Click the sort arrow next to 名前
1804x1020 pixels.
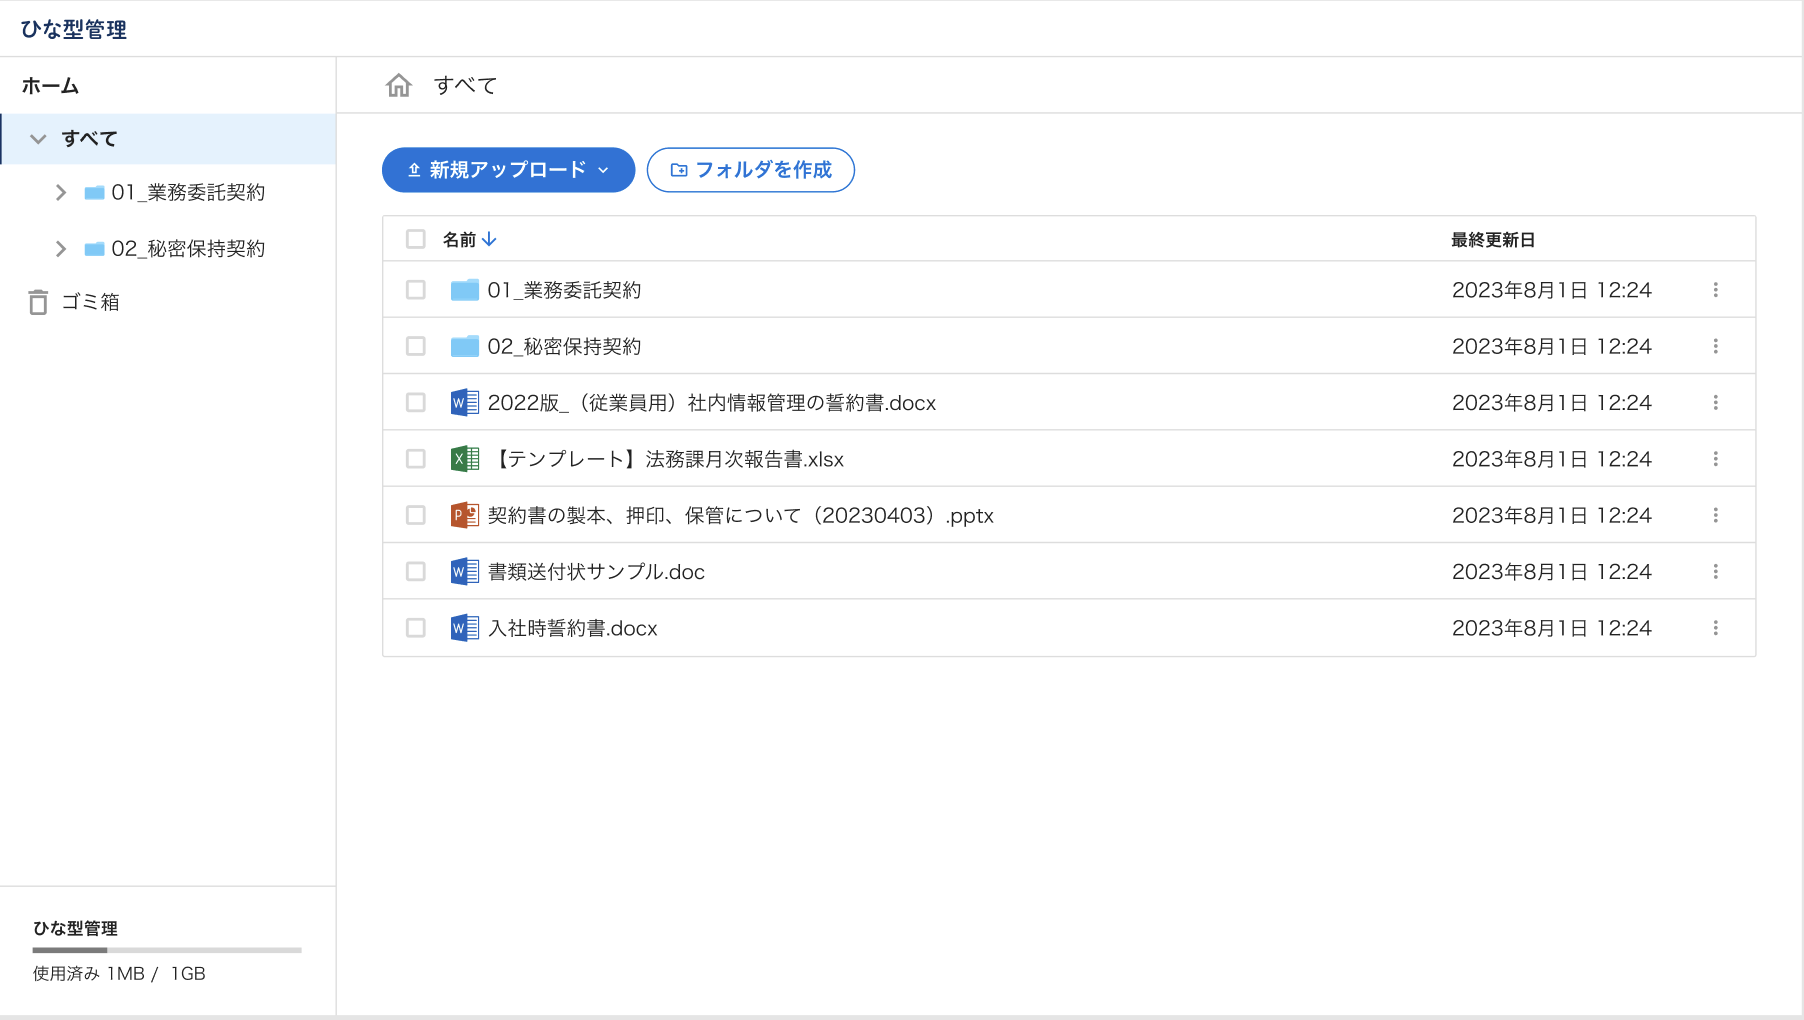point(489,239)
